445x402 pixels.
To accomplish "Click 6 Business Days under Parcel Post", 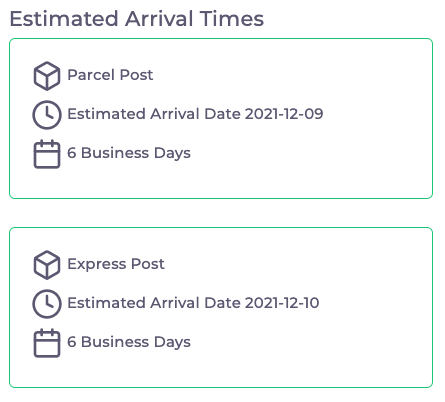I will [x=129, y=153].
